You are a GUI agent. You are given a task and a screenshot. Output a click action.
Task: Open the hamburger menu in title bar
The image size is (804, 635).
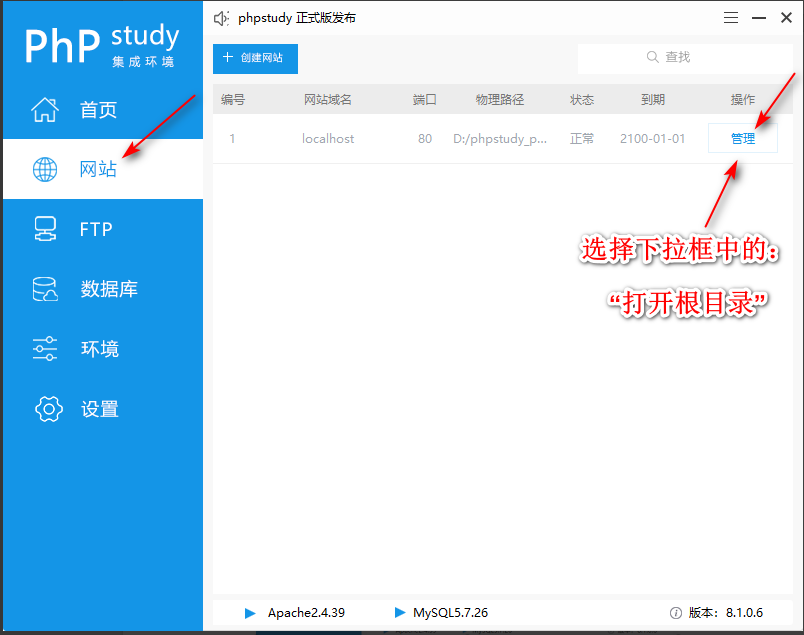731,18
